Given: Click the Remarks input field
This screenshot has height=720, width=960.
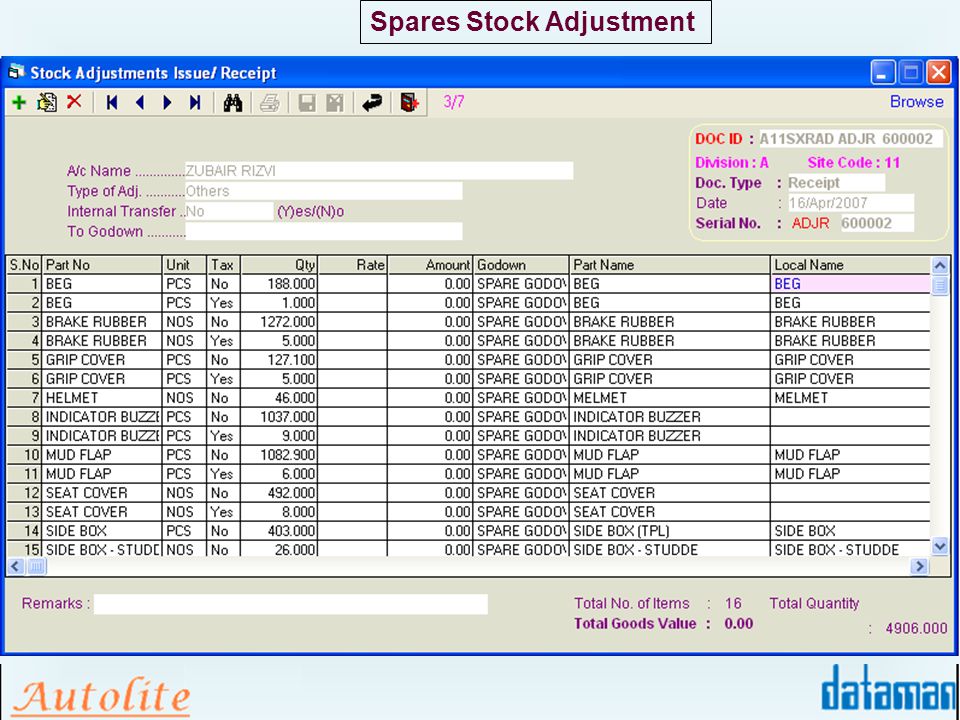Looking at the screenshot, I should point(291,604).
